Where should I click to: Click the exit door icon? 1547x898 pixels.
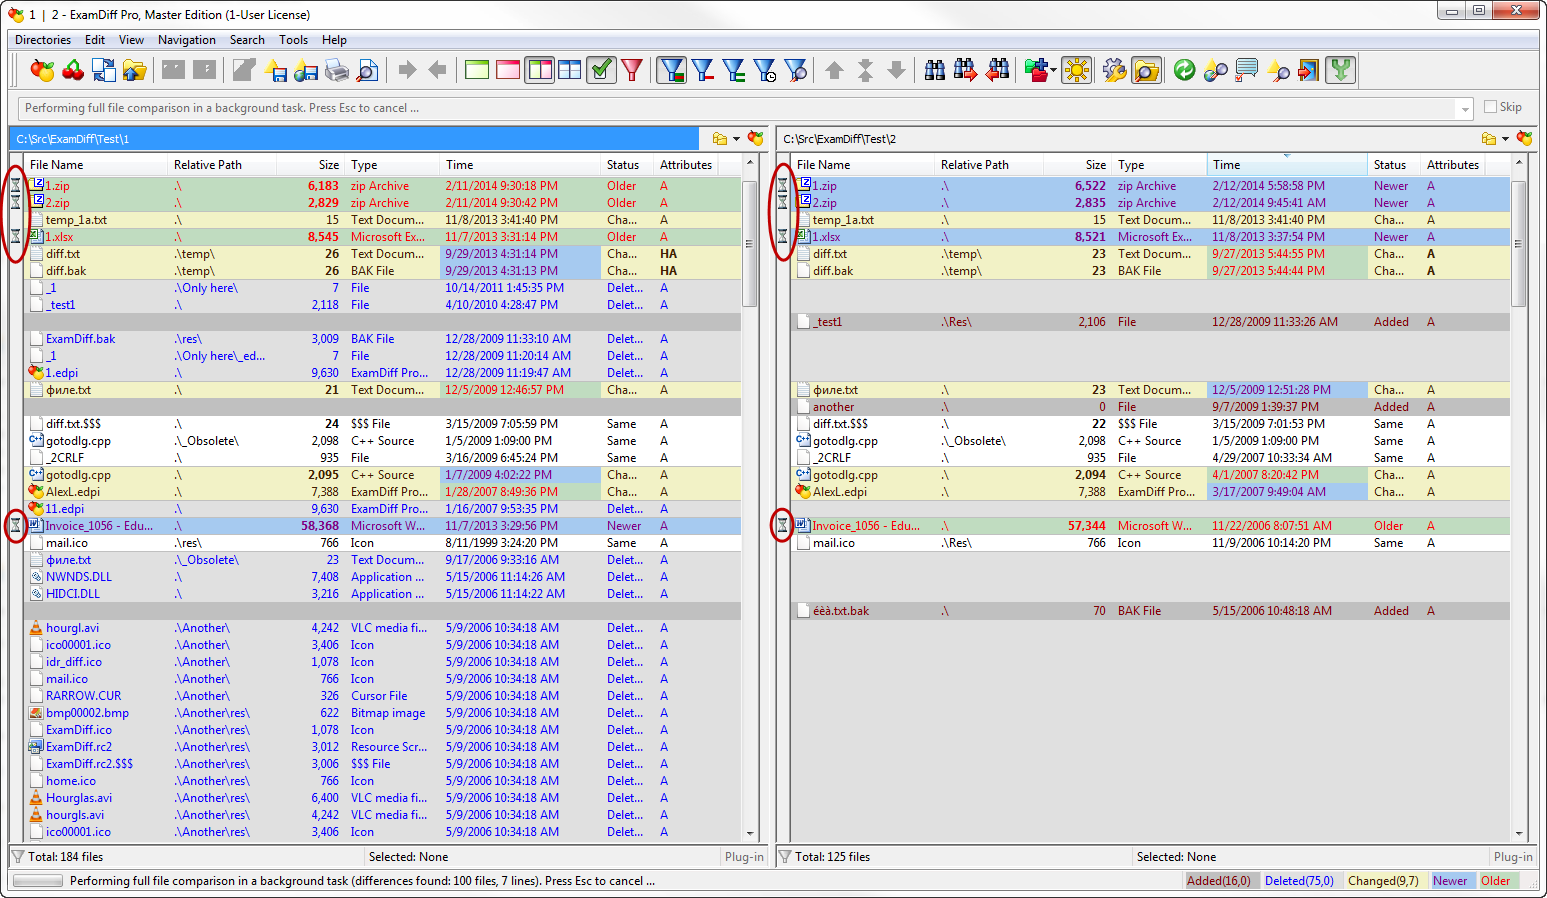tap(1309, 70)
